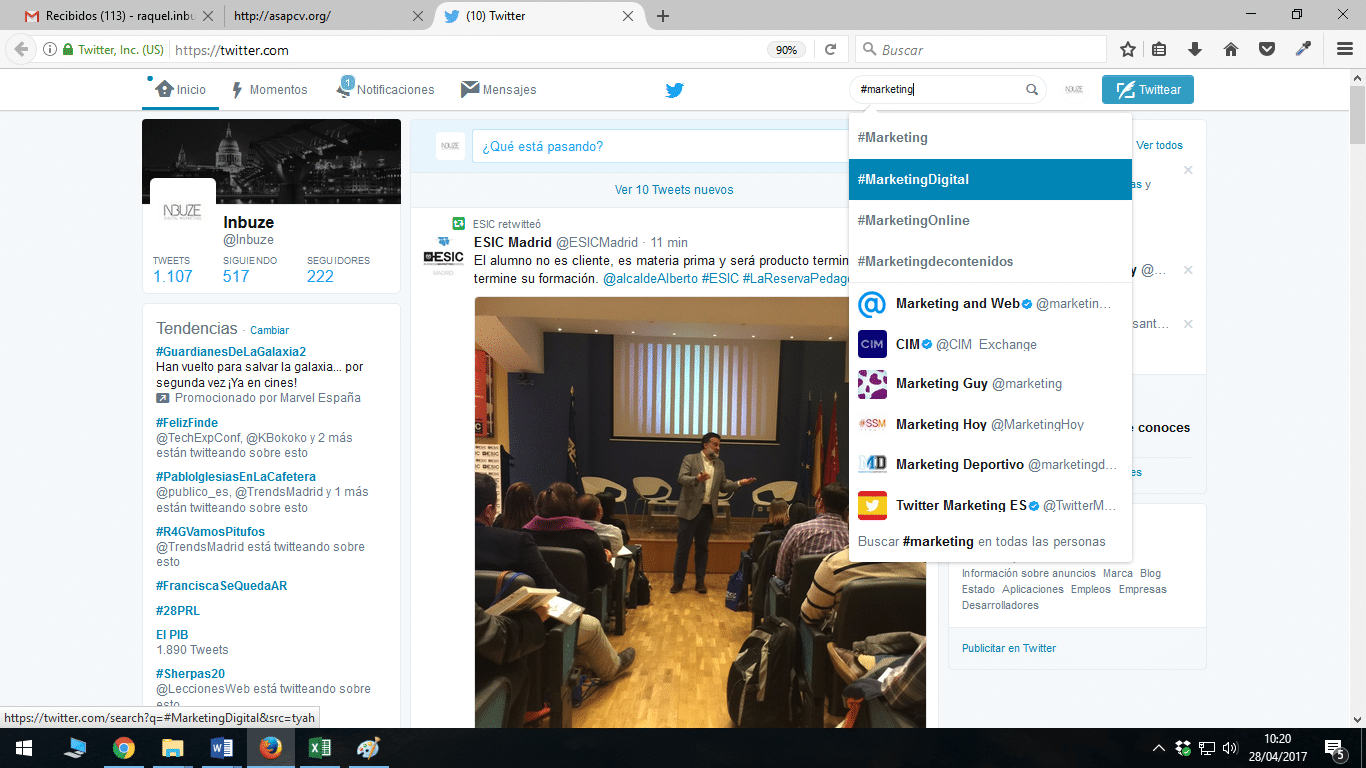Open Inbuze profile avatar menu in navbar
The height and width of the screenshot is (768, 1366).
coord(1074,90)
